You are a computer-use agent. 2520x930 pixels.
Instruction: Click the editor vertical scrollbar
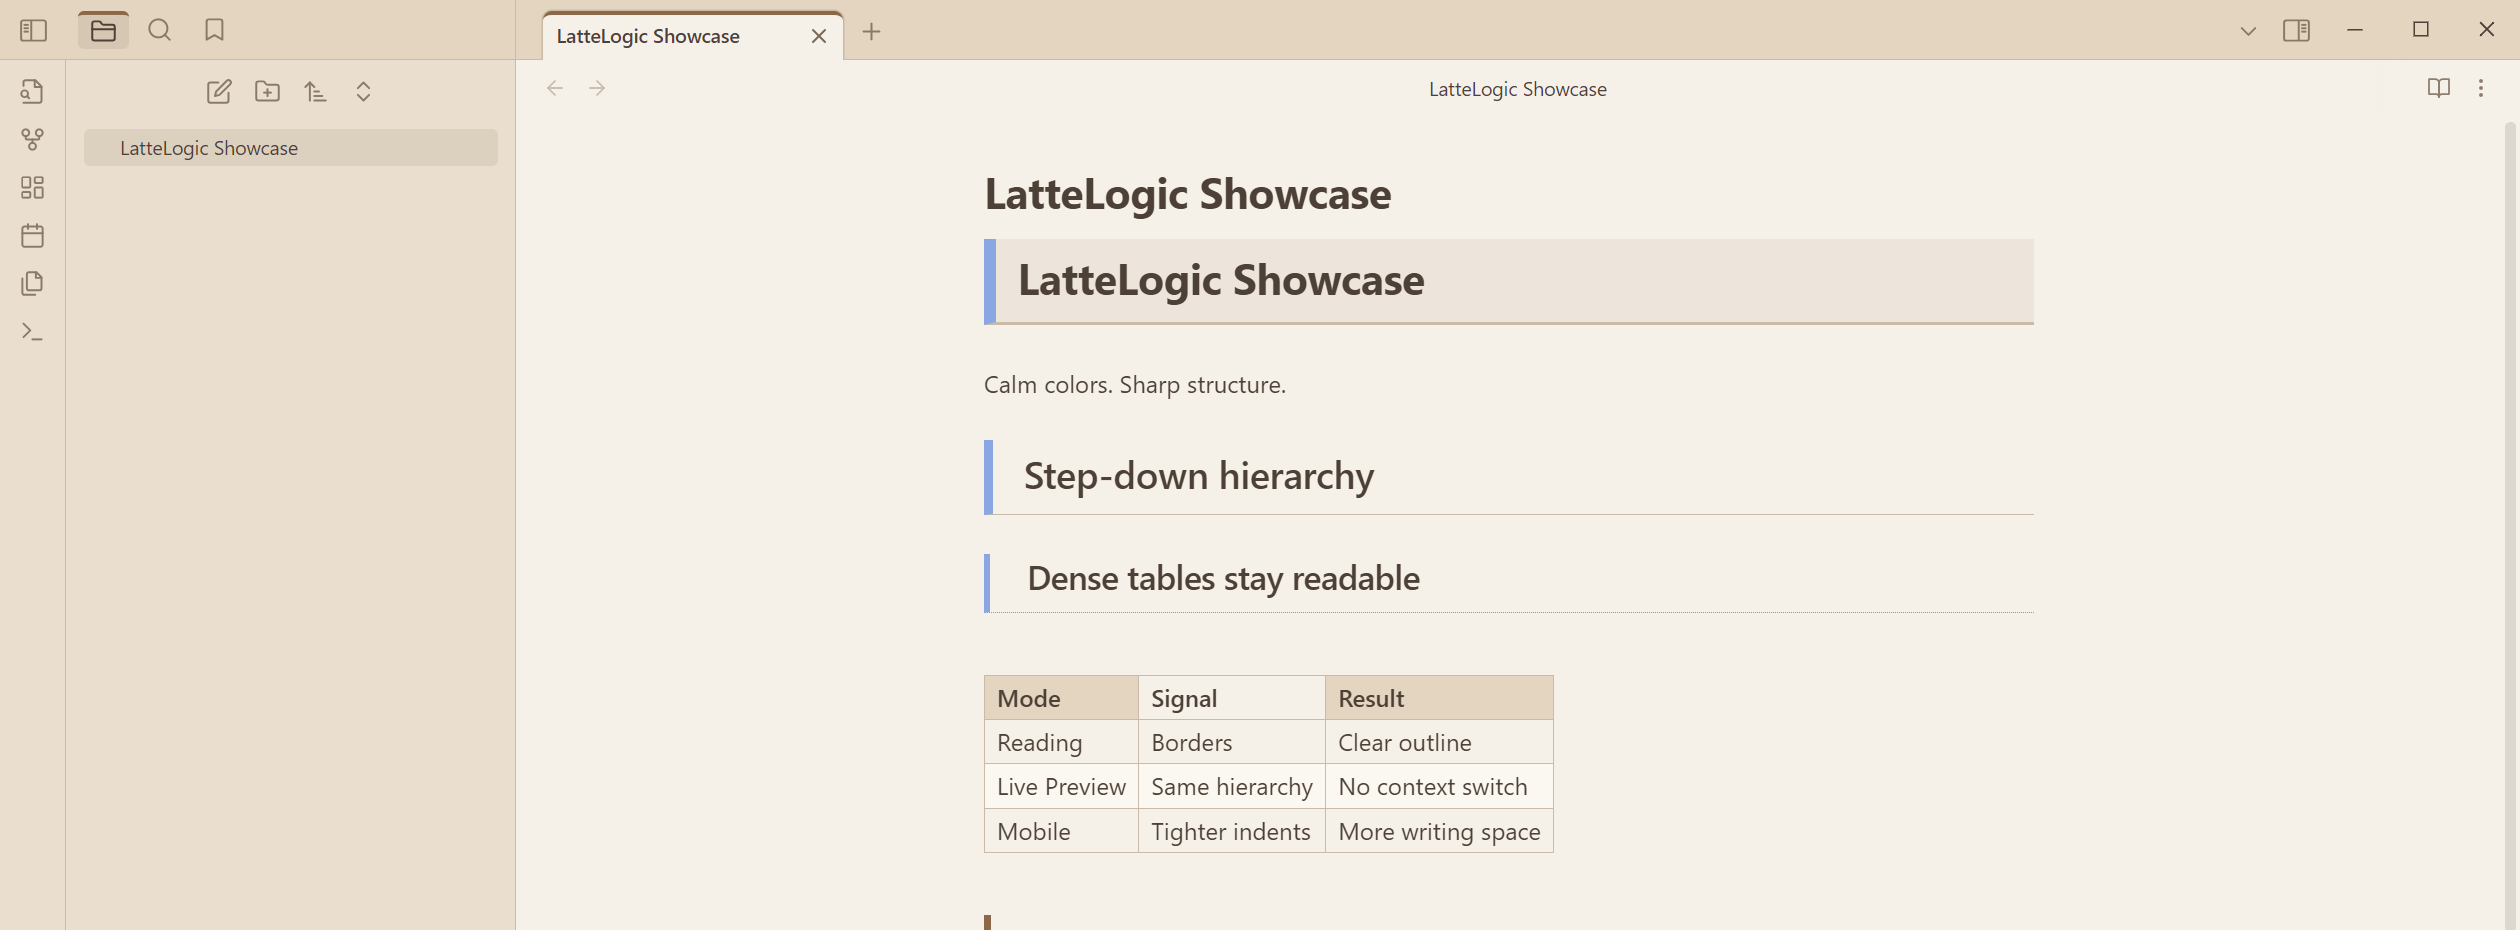pyautogui.click(x=2511, y=525)
